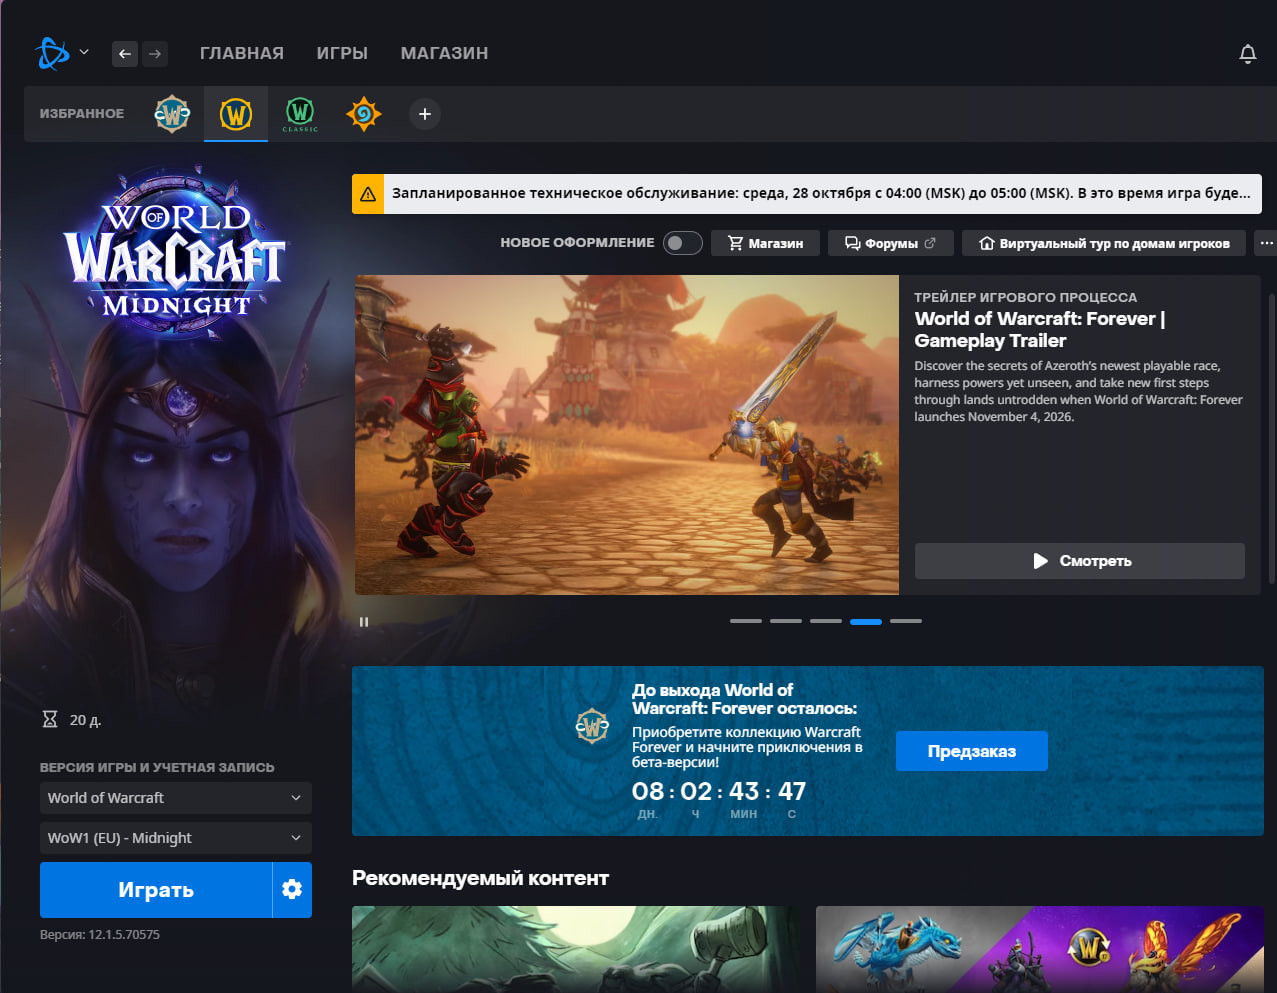Open the left recommended content card with the hammer
This screenshot has width=1277, height=993.
coord(575,949)
